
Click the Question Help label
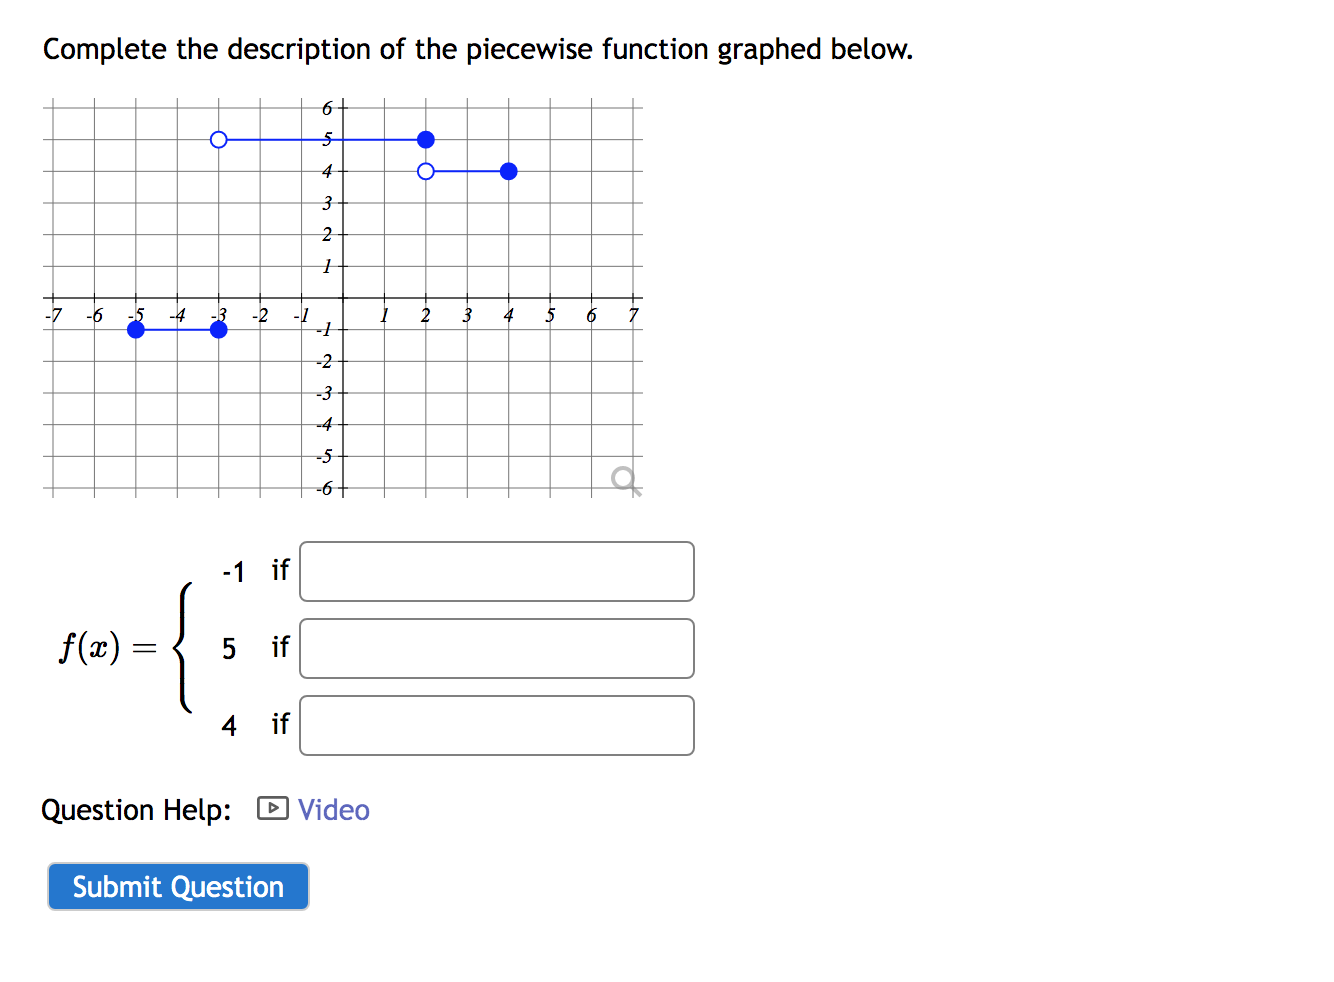136,810
